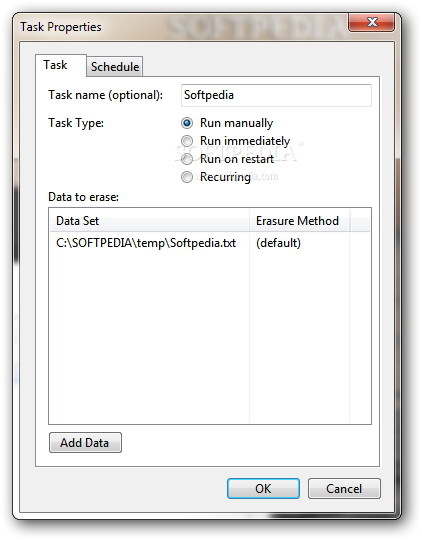Switch to the Schedule tab
422x540 pixels.
point(115,66)
